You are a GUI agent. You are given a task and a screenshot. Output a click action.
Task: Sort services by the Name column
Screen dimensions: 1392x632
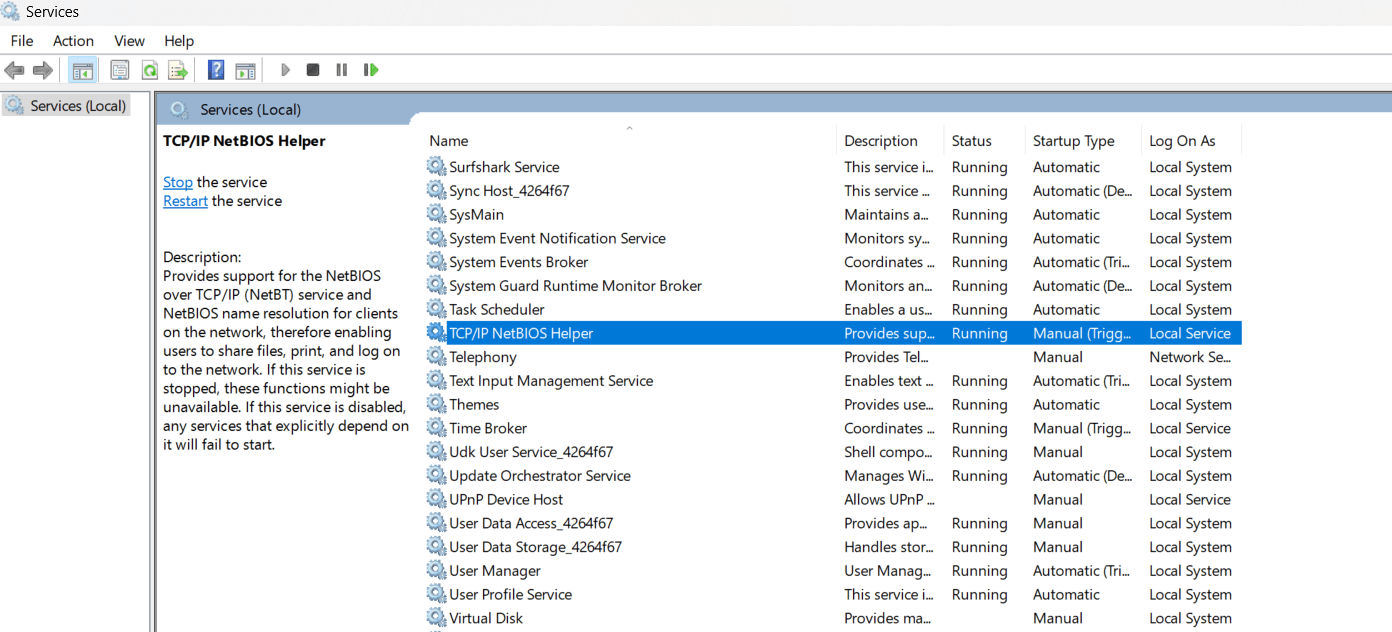point(448,140)
